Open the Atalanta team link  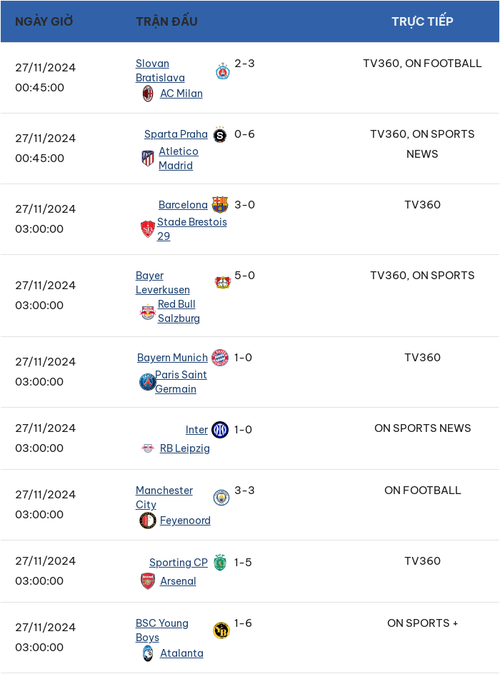click(182, 653)
